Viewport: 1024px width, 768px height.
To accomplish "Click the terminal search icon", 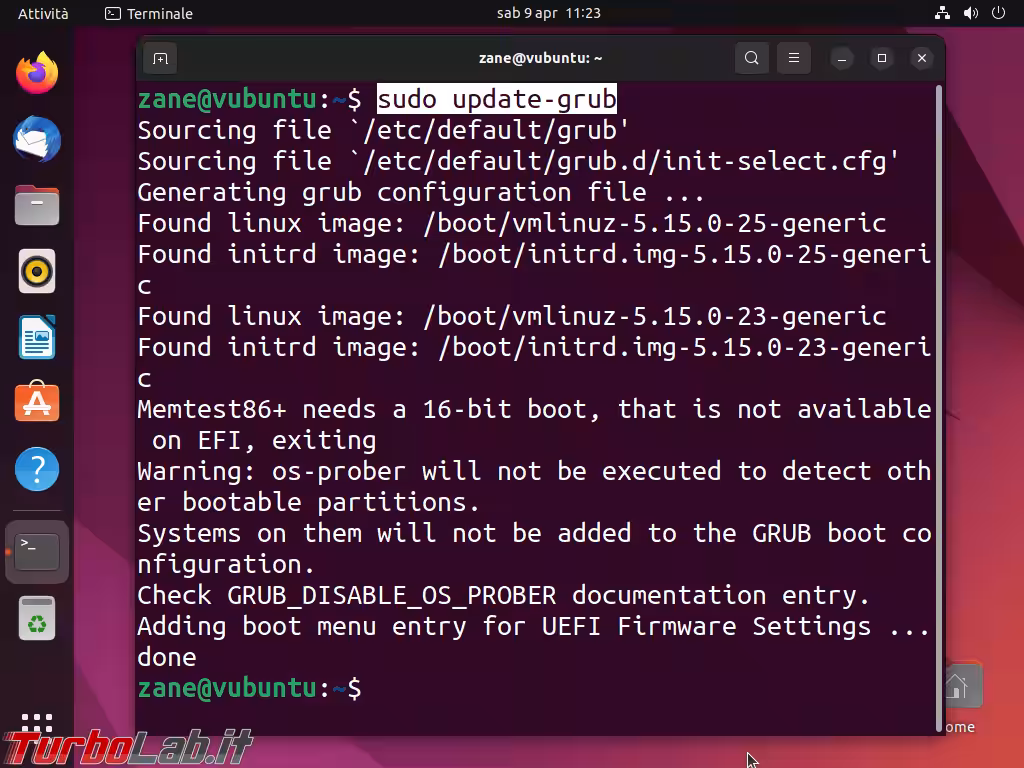I will [x=752, y=58].
